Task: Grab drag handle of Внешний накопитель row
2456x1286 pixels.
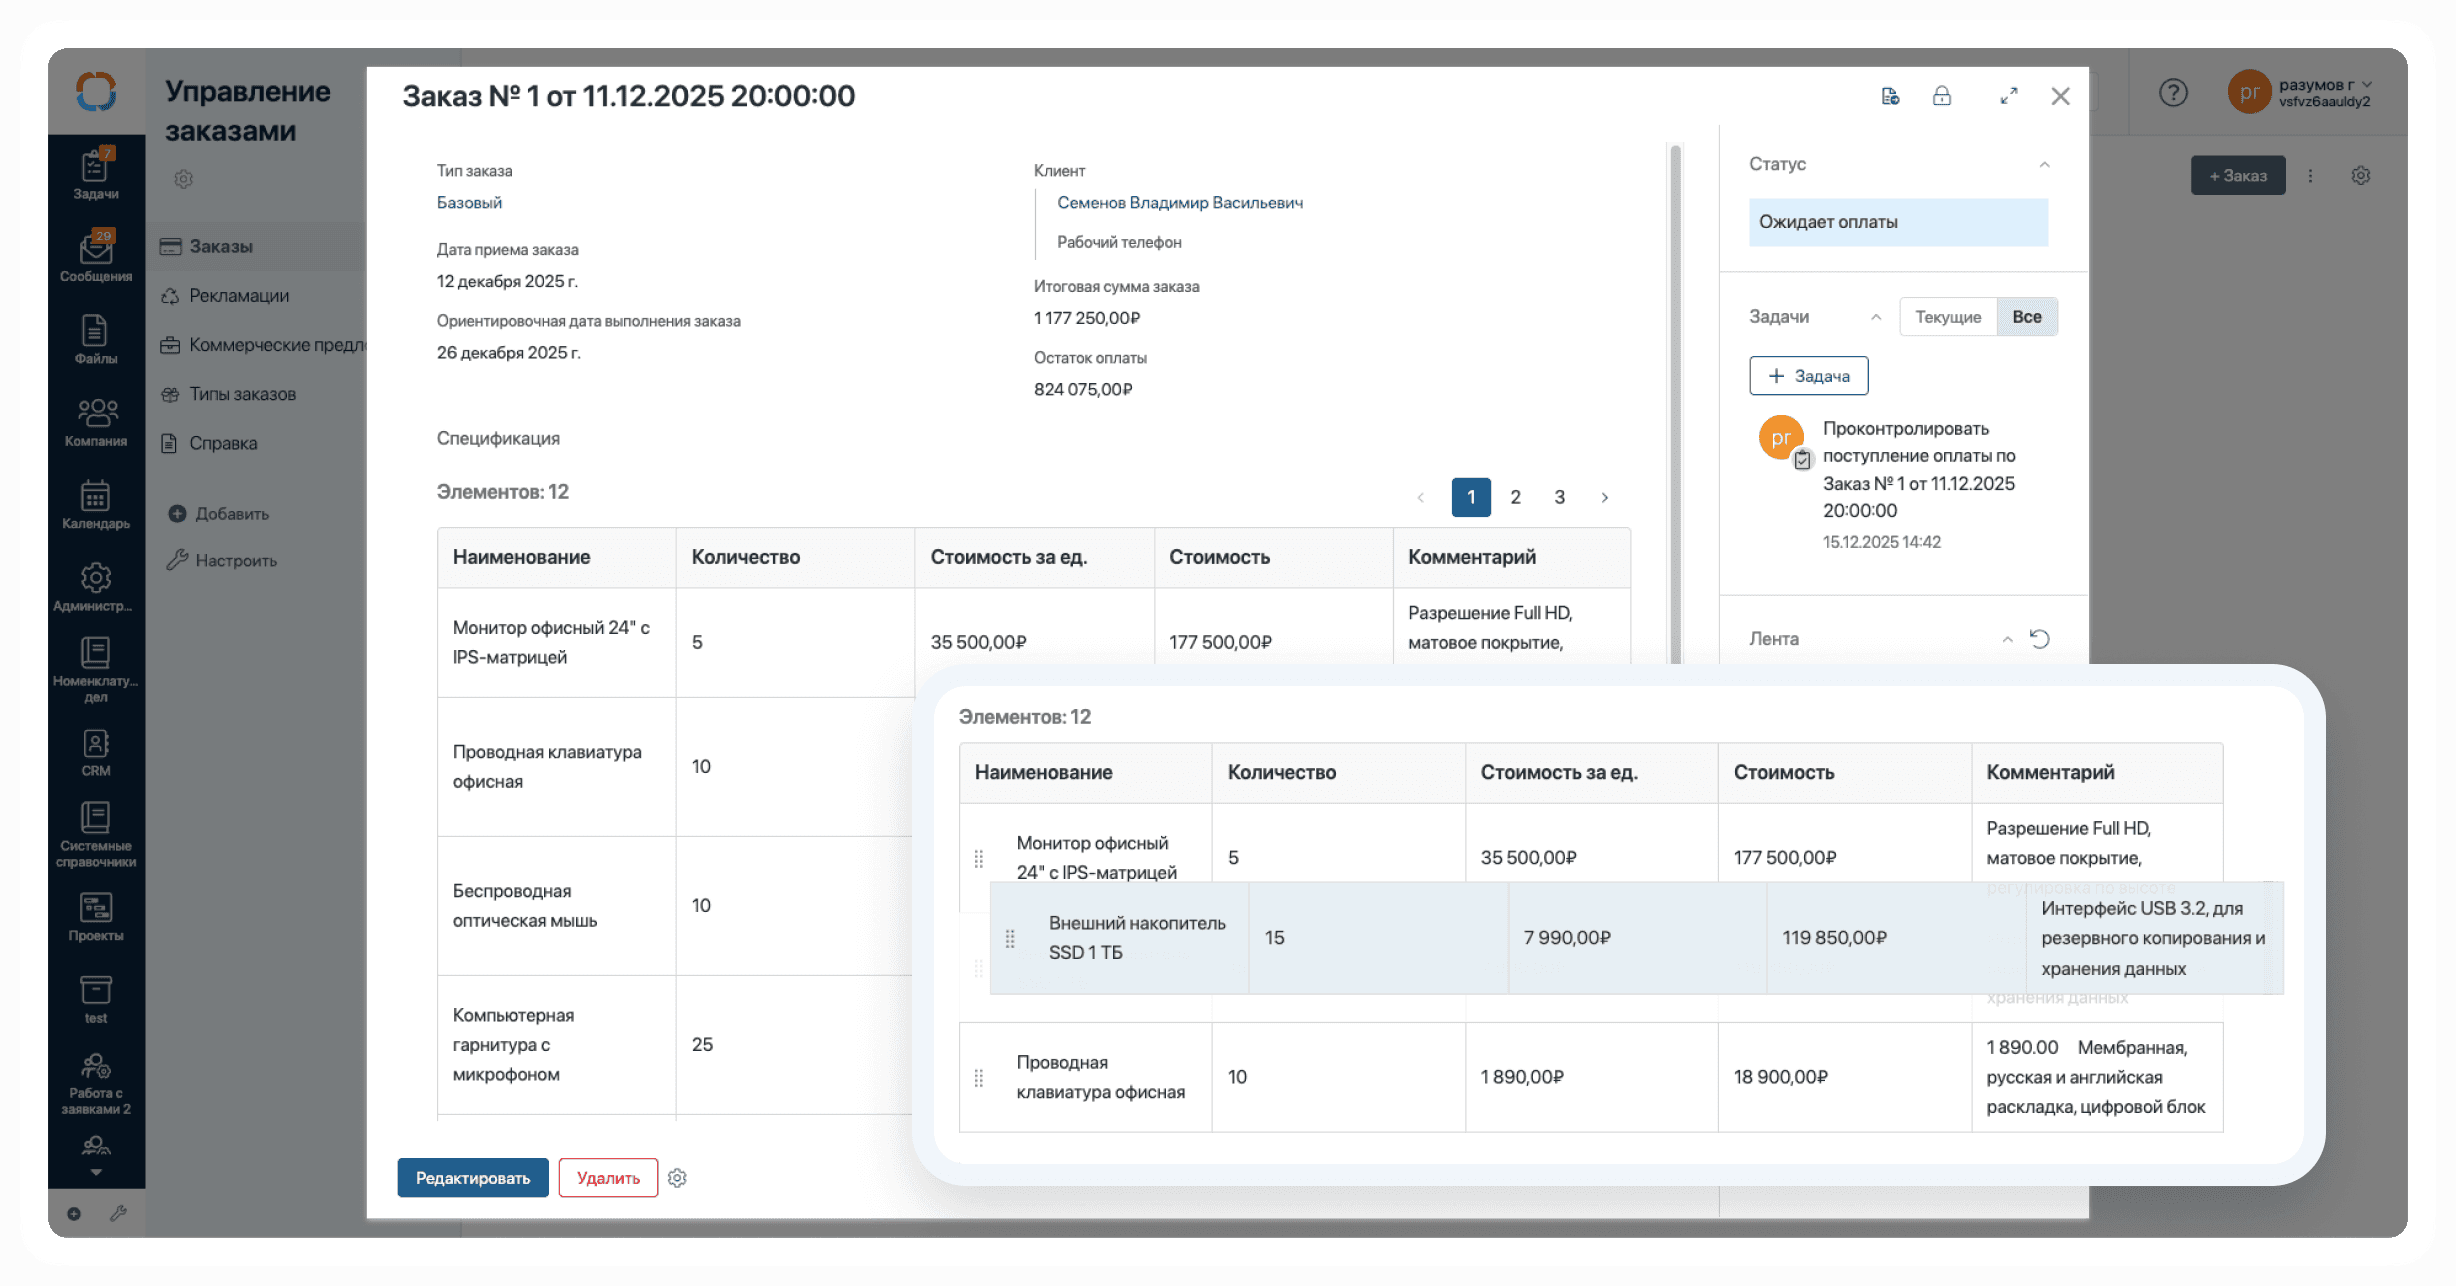Action: (1010, 938)
